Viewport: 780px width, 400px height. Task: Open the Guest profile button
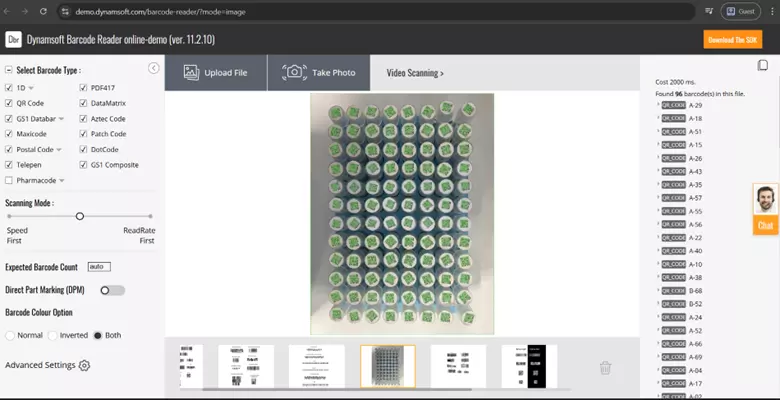740,11
